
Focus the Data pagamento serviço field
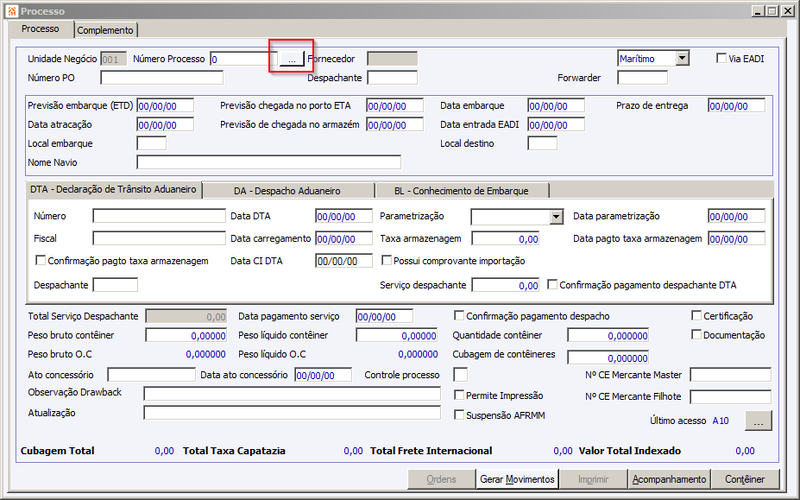[385, 316]
